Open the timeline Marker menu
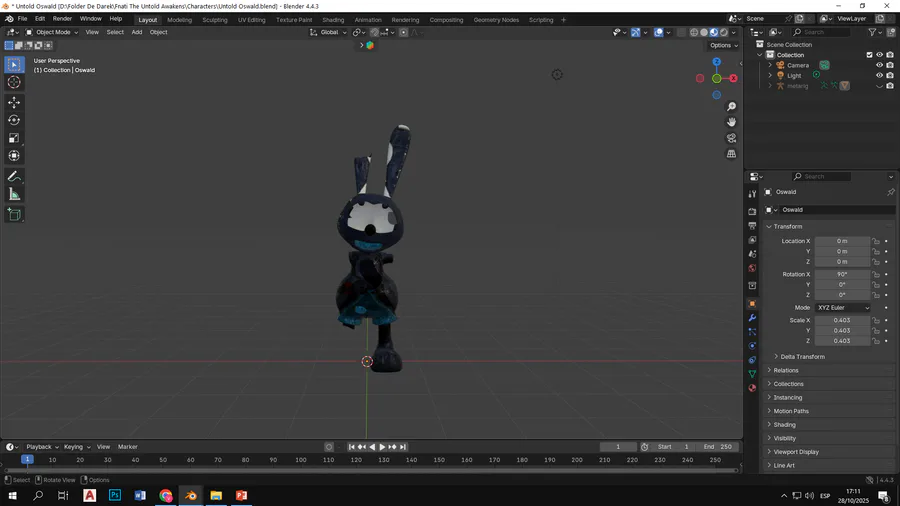Screen dimensions: 900x506 click(x=127, y=447)
